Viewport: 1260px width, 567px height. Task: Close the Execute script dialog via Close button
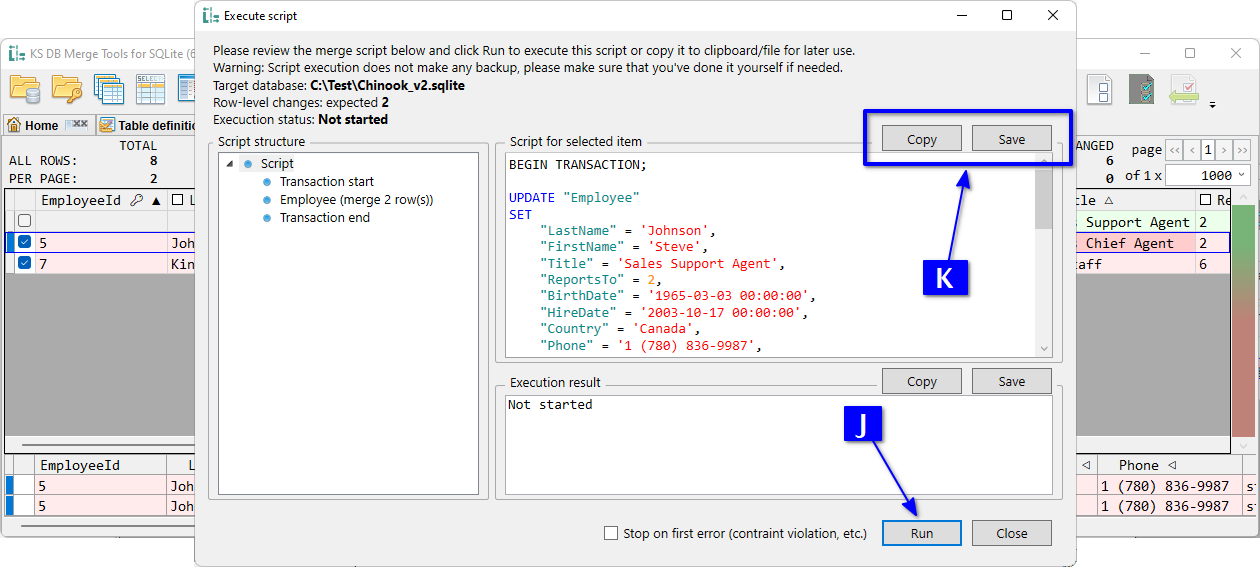1012,533
